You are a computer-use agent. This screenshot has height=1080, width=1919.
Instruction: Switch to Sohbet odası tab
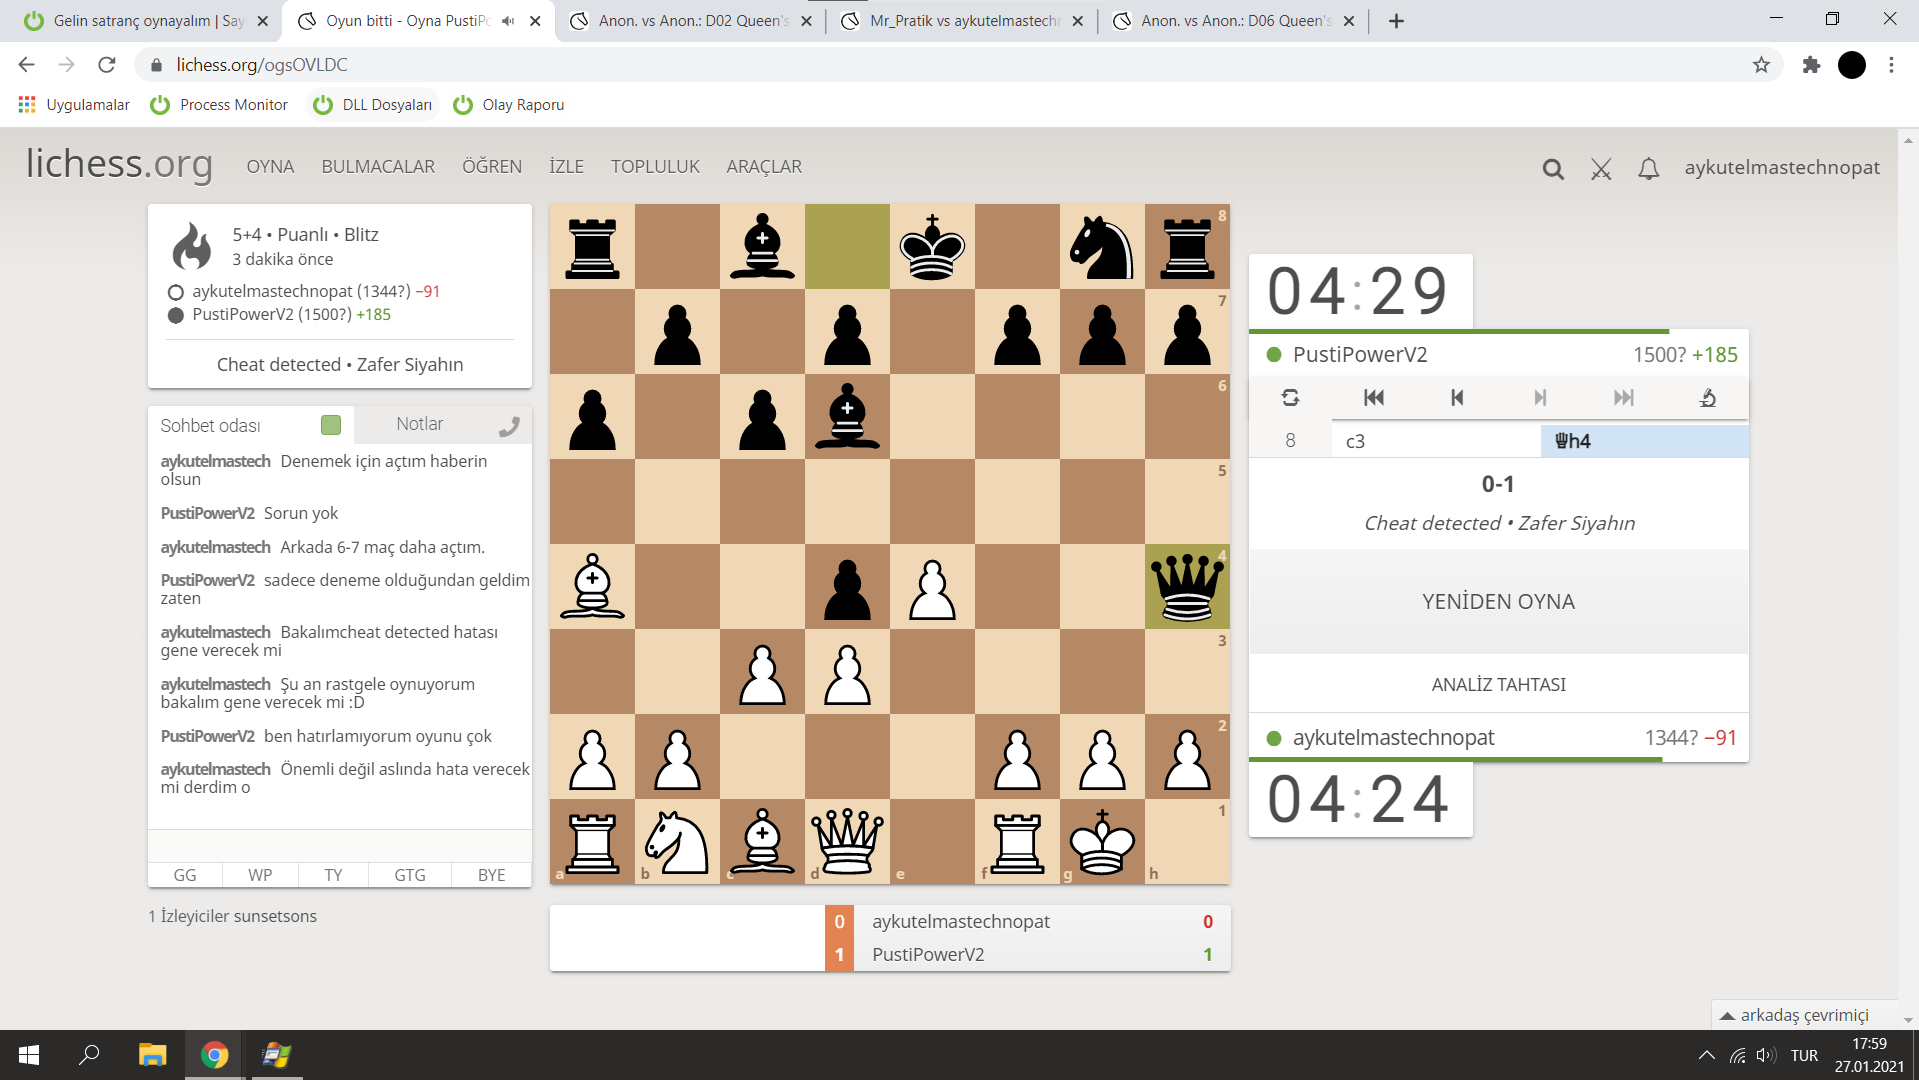tap(210, 426)
